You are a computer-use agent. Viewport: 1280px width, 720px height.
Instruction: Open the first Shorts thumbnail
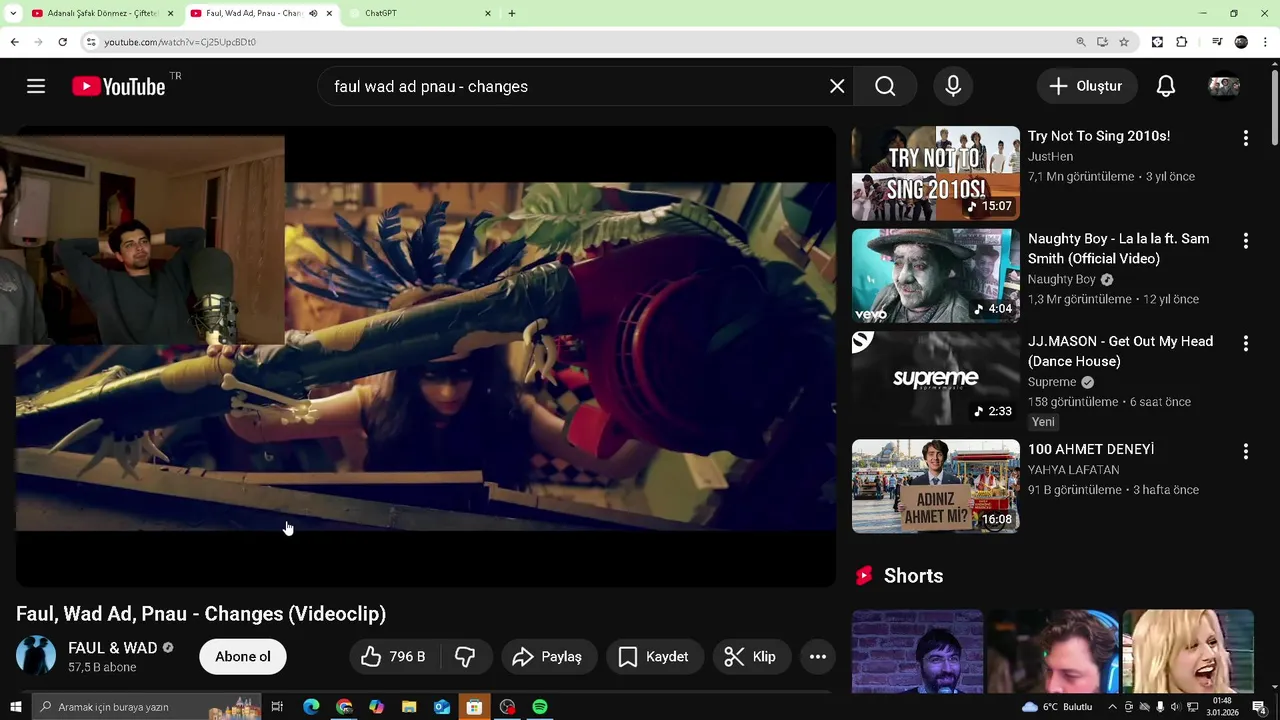[x=917, y=651]
